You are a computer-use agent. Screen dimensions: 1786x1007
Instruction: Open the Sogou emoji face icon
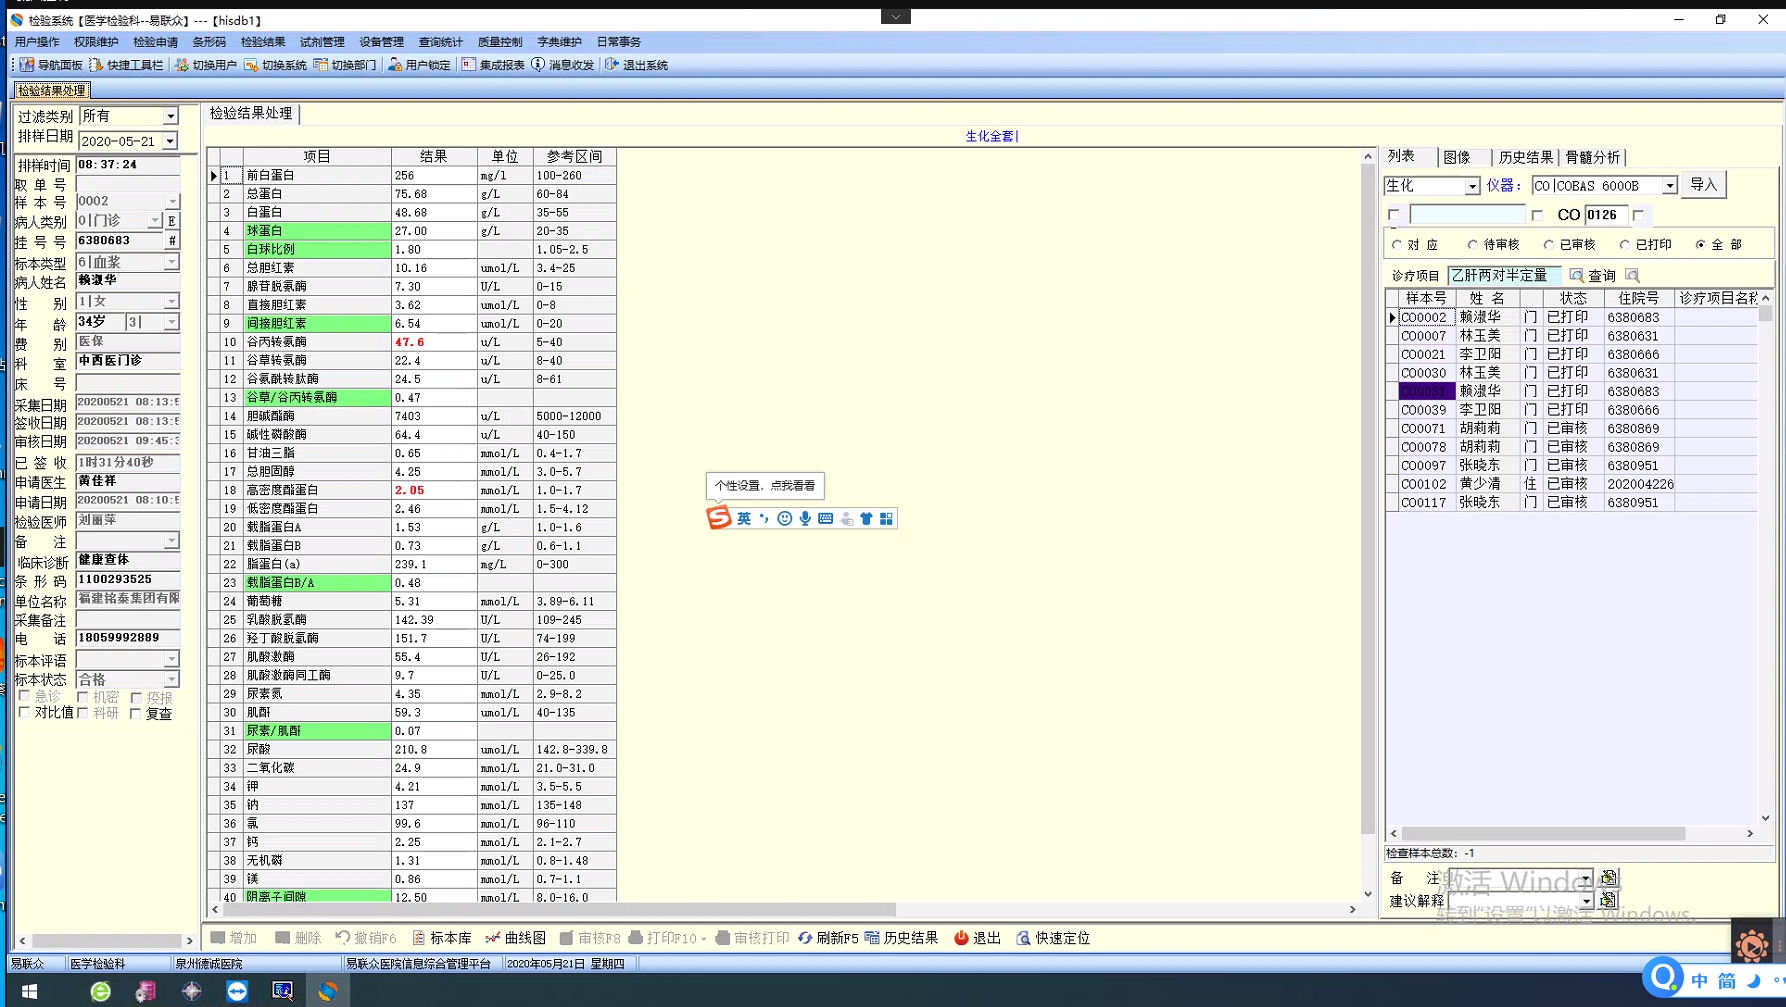click(785, 518)
